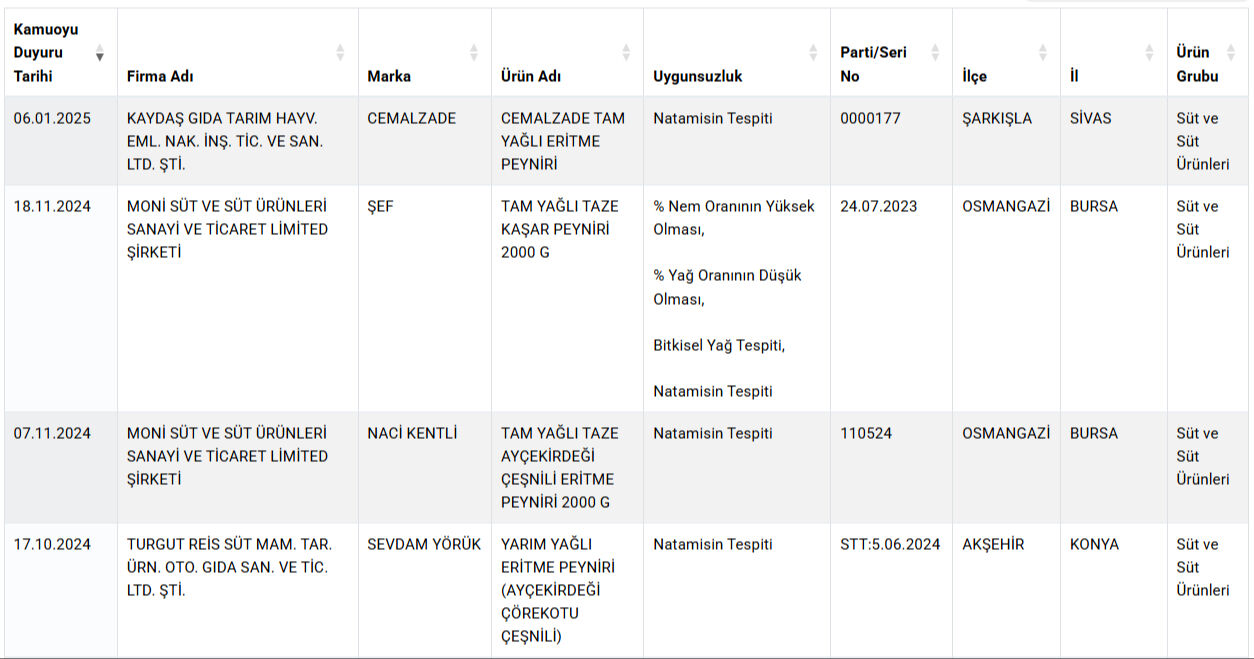Select batch number 110524 cell

click(x=891, y=467)
